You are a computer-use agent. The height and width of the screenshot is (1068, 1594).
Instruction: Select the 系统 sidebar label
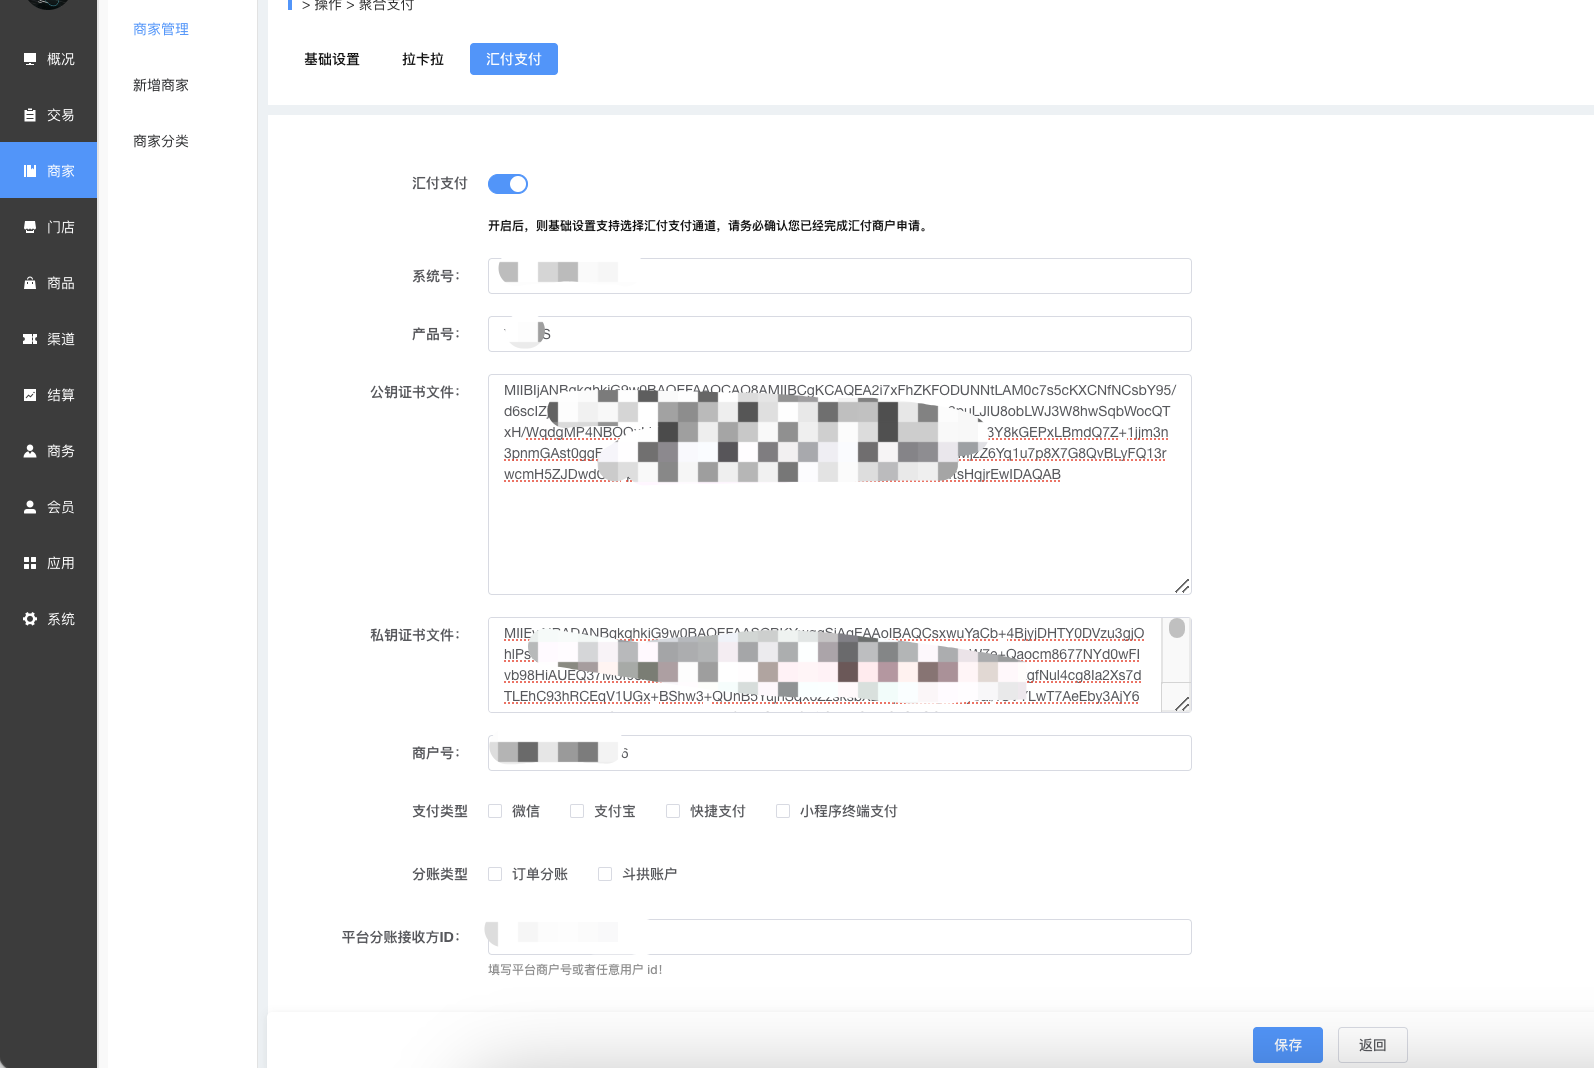point(61,619)
